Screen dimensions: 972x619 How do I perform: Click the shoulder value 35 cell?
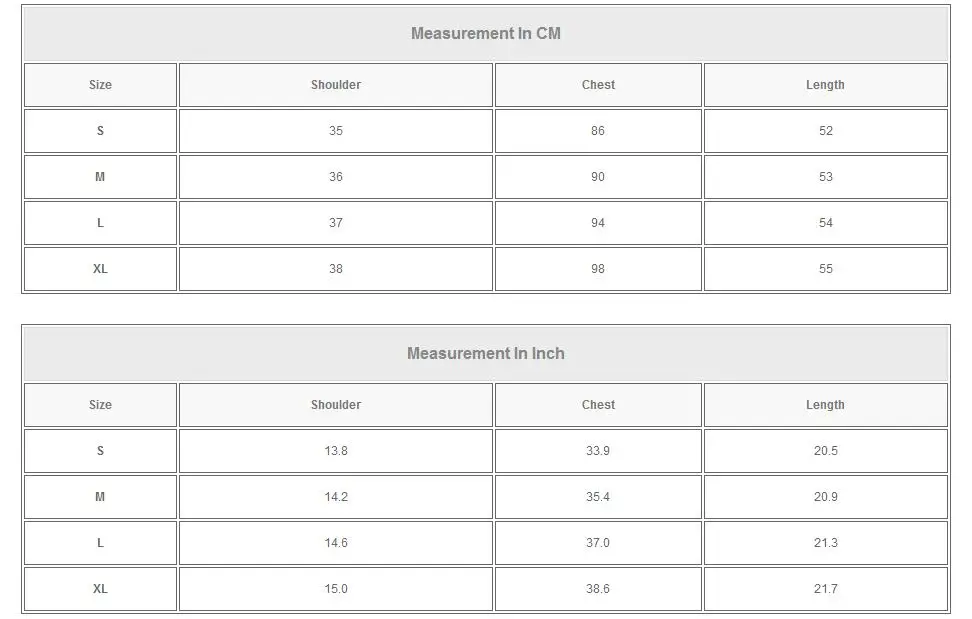(x=336, y=131)
